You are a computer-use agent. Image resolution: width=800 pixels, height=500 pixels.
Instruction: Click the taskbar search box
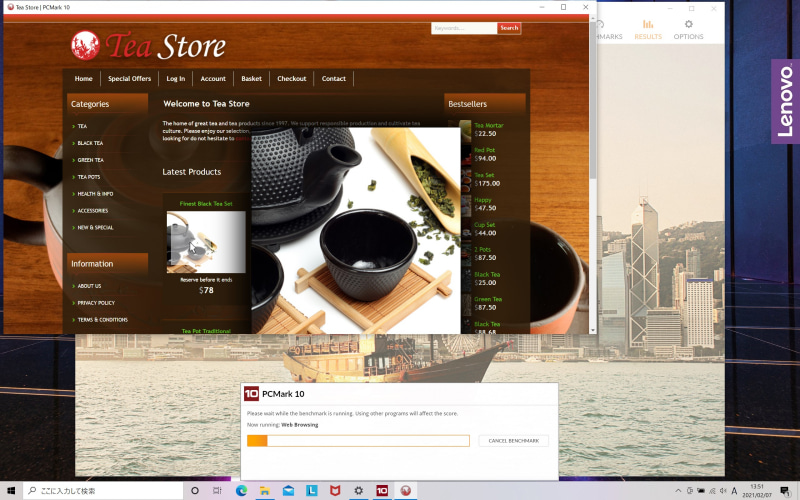coord(103,490)
